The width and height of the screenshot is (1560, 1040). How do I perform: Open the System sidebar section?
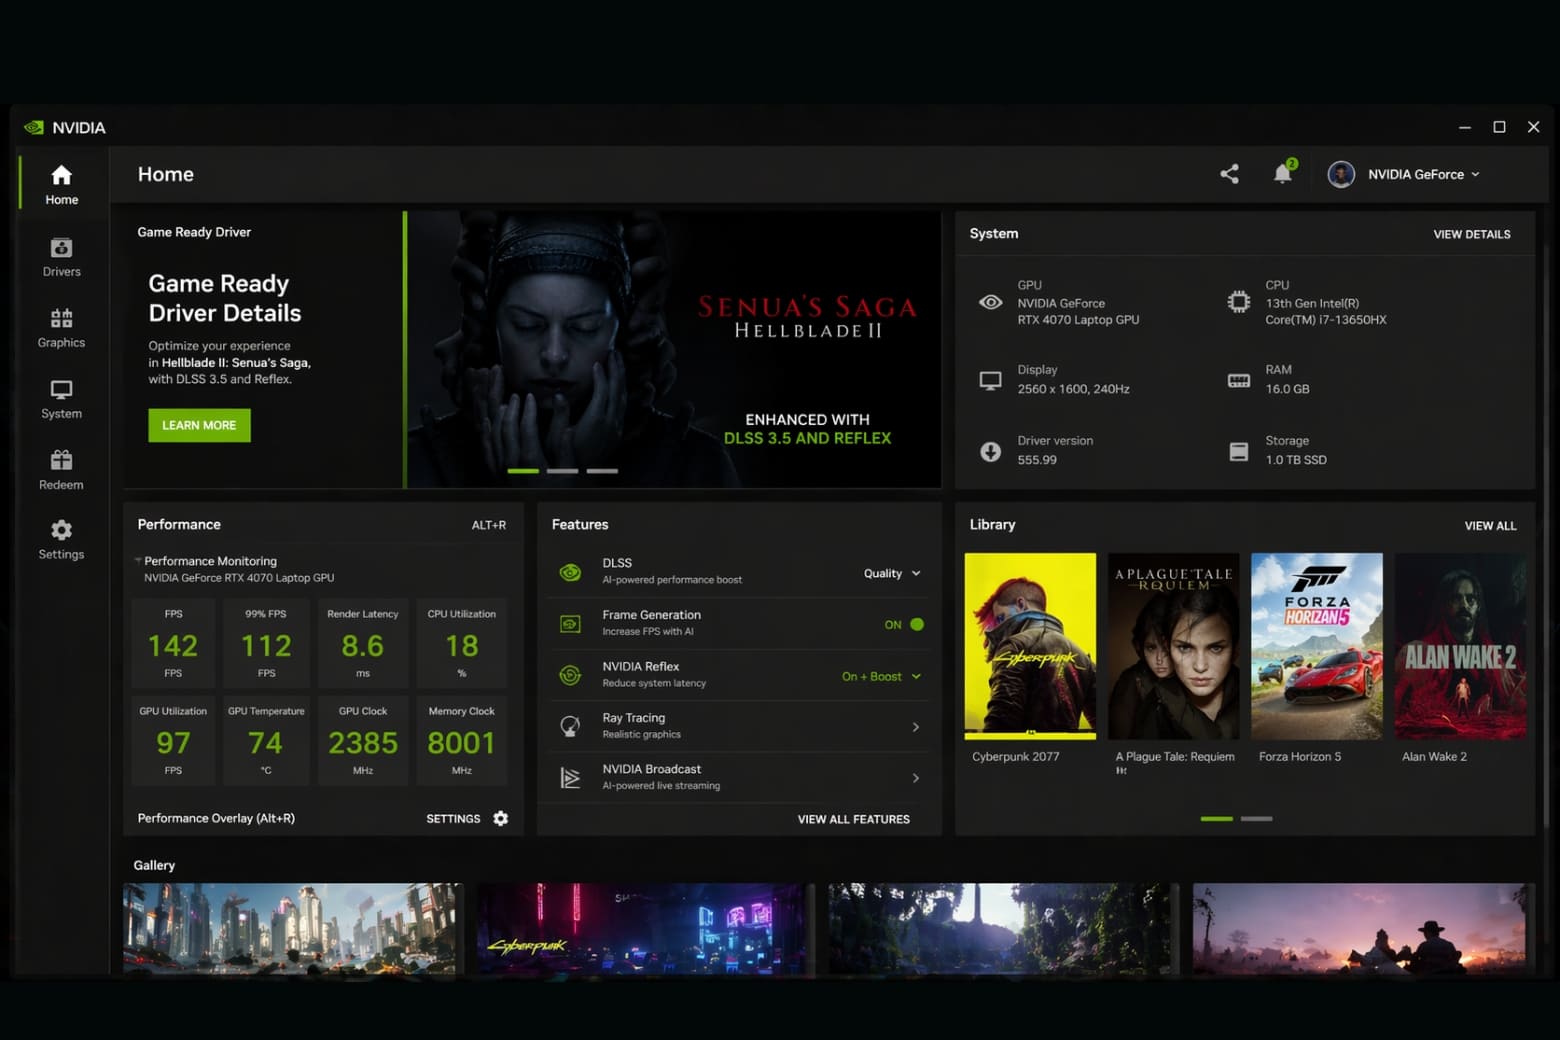coord(61,398)
